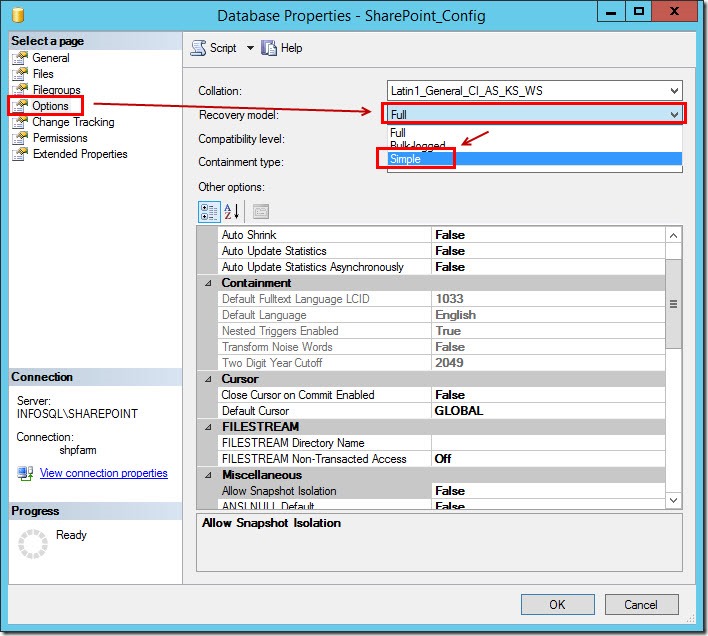Close the Database Properties window

tap(674, 11)
